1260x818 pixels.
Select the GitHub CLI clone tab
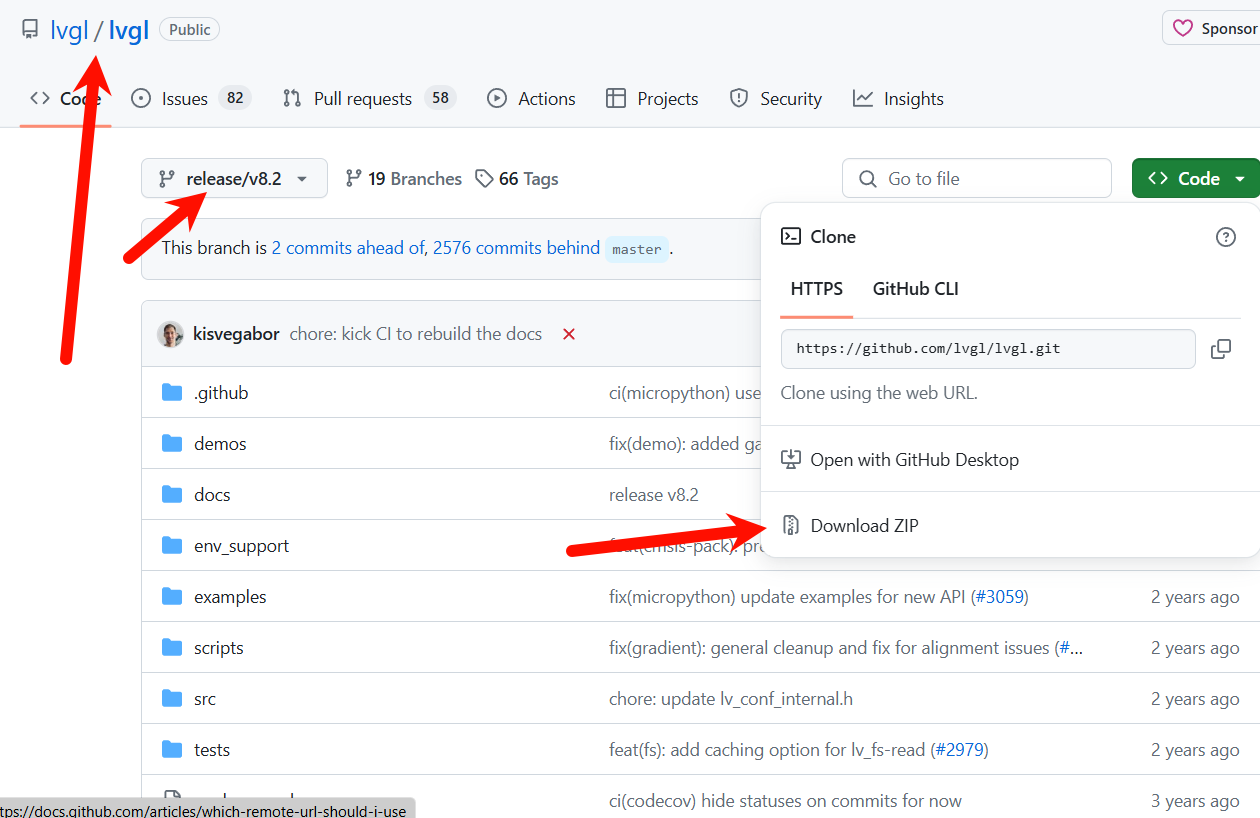[x=916, y=289]
